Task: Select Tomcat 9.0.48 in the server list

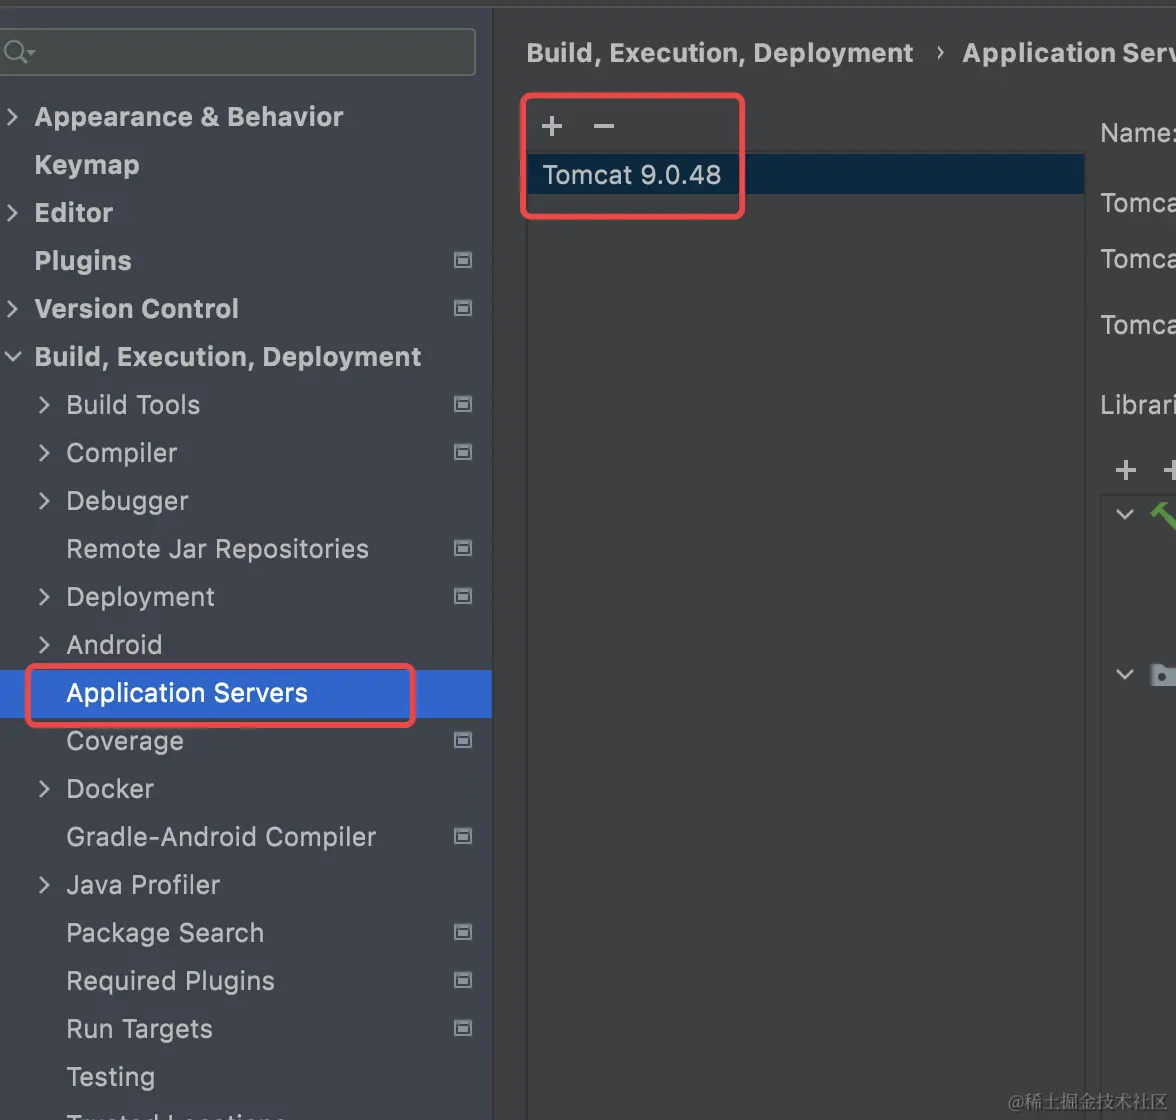Action: 632,175
